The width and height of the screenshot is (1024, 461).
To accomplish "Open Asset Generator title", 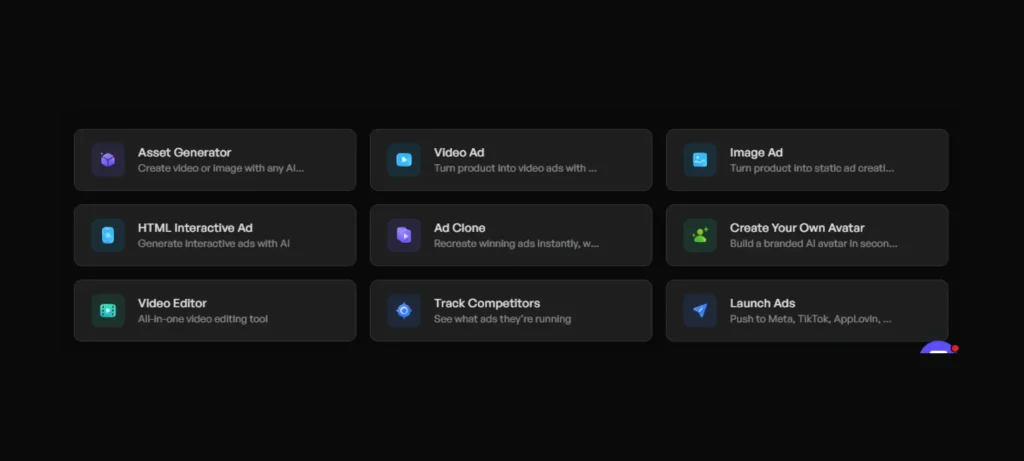I will [184, 152].
